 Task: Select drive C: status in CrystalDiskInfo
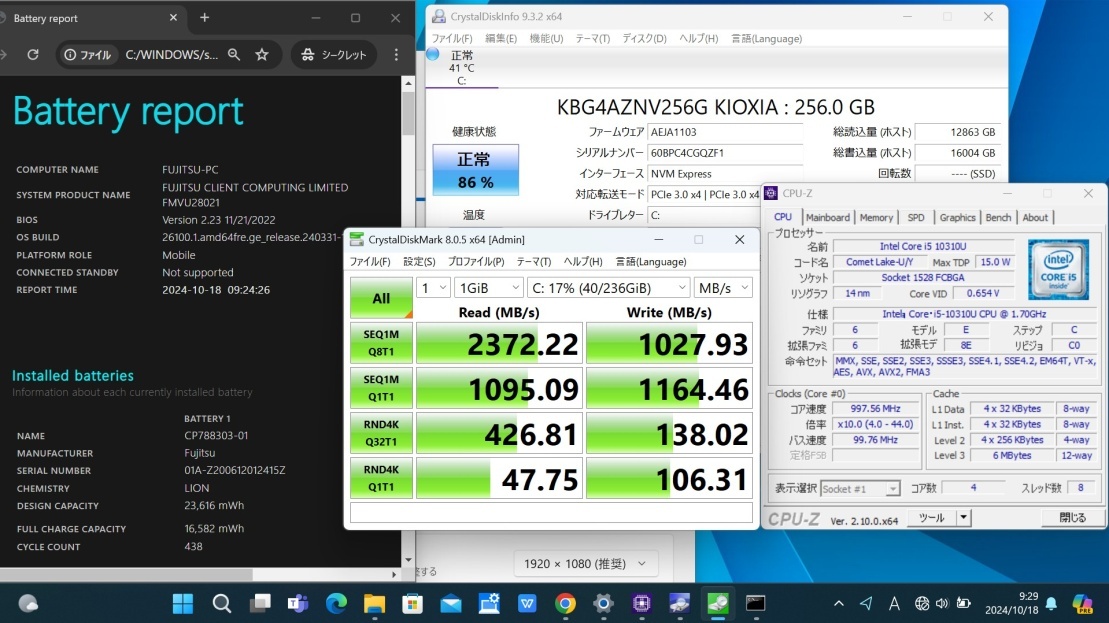coord(461,68)
